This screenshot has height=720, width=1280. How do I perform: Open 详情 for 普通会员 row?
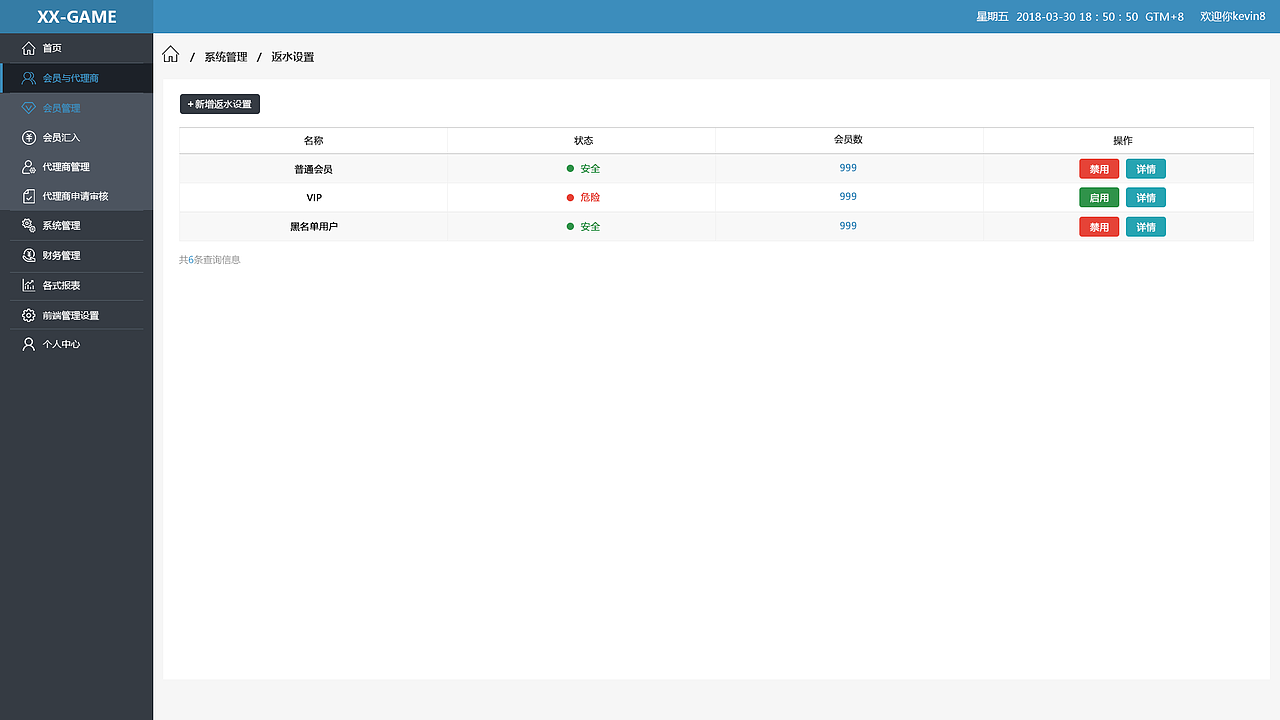[1146, 169]
